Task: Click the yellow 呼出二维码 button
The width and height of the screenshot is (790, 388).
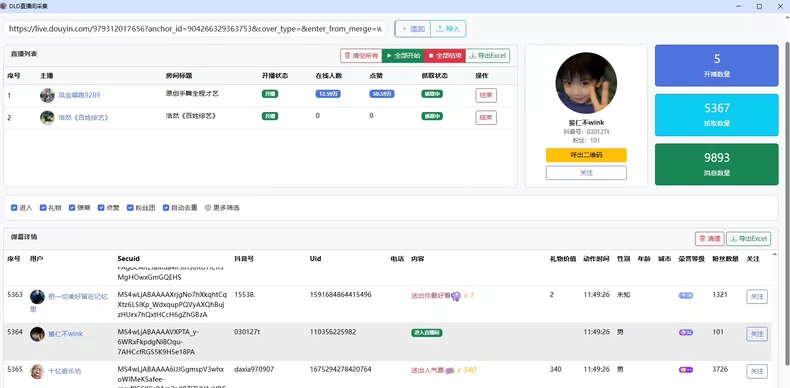Action: click(x=586, y=155)
